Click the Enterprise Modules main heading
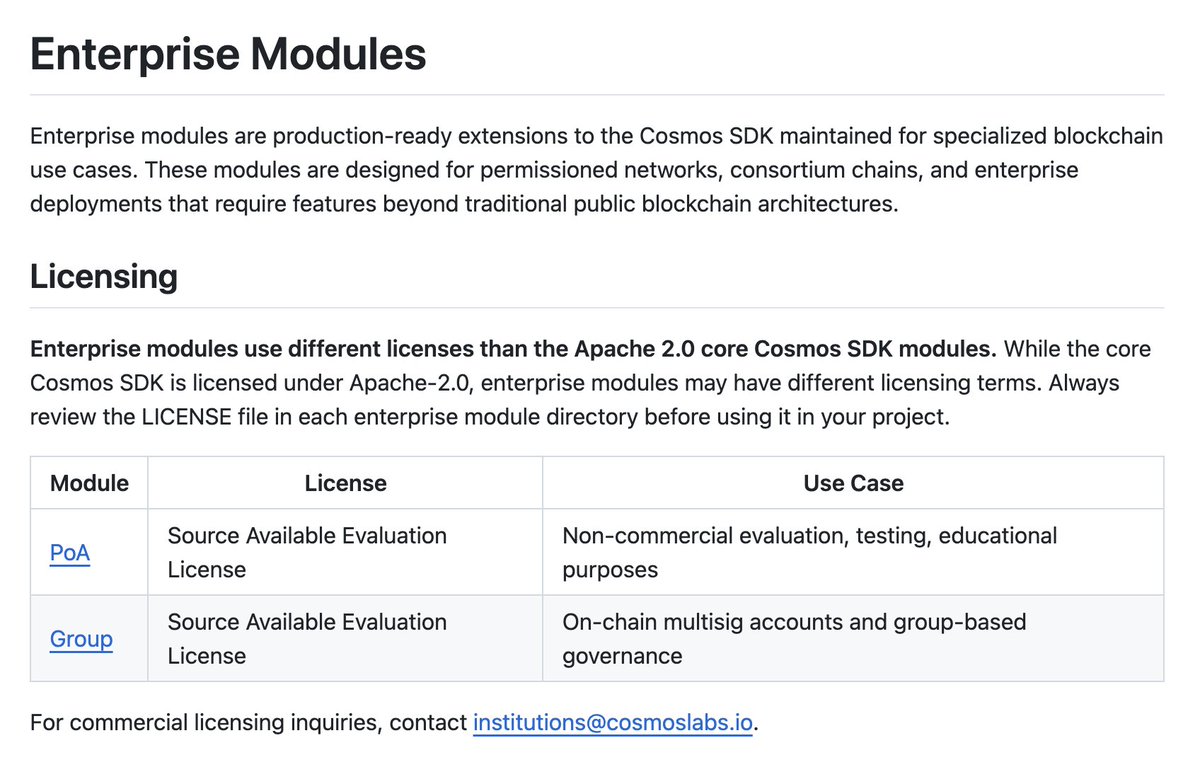This screenshot has height=767, width=1200. click(228, 54)
